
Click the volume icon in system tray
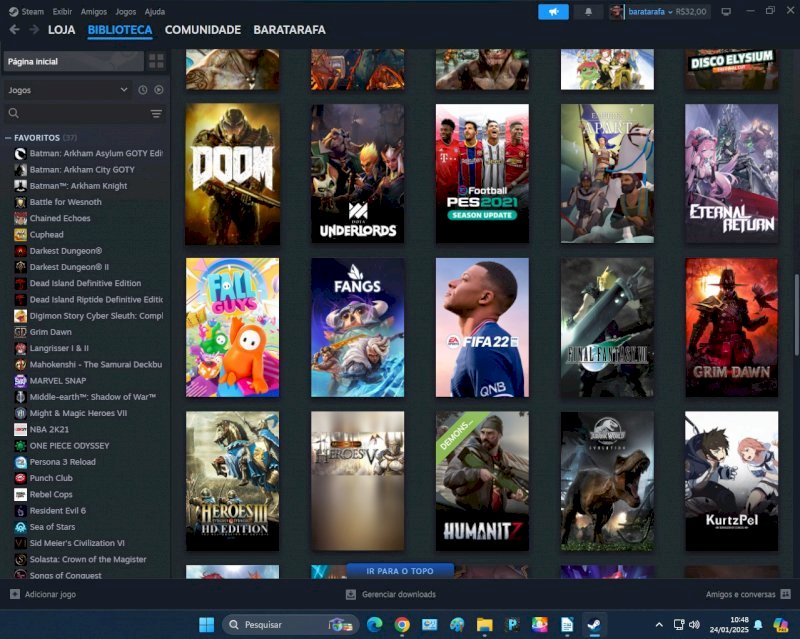coord(694,624)
